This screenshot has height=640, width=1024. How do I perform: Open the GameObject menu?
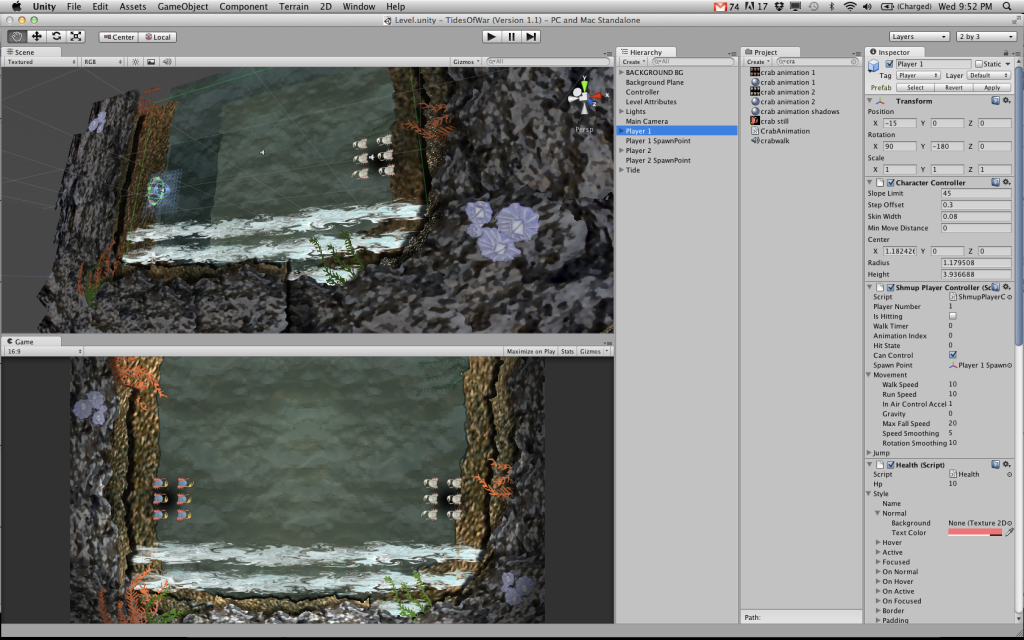182,7
